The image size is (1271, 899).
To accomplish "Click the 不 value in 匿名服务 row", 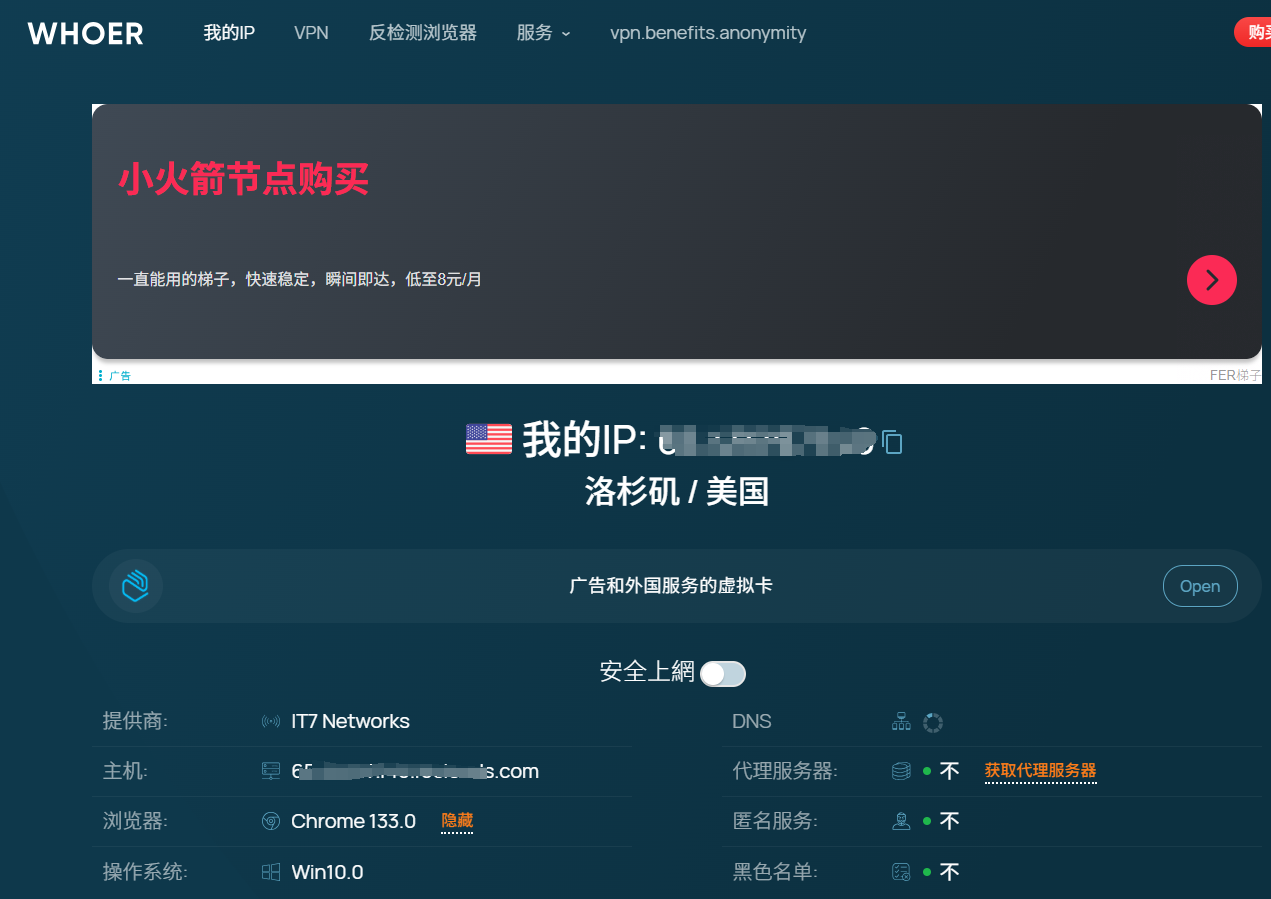I will [x=949, y=821].
